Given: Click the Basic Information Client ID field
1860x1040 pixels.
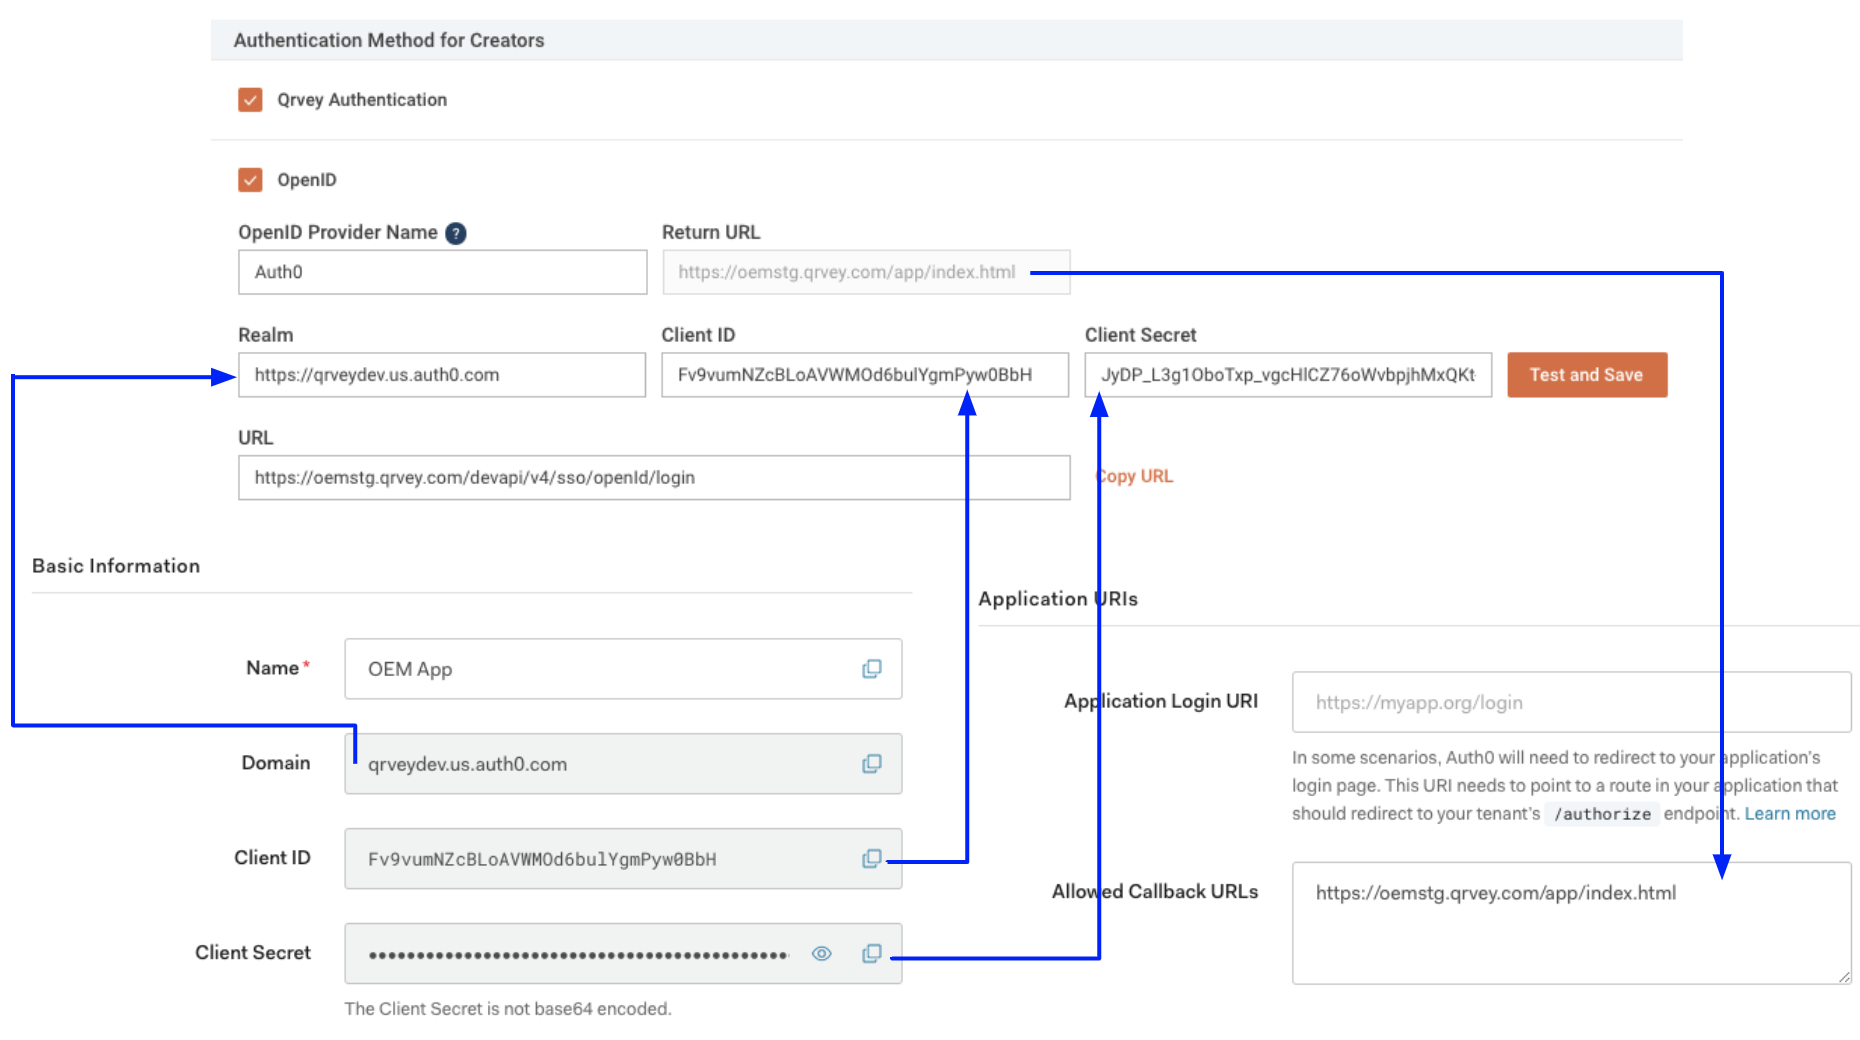Looking at the screenshot, I should tap(623, 859).
